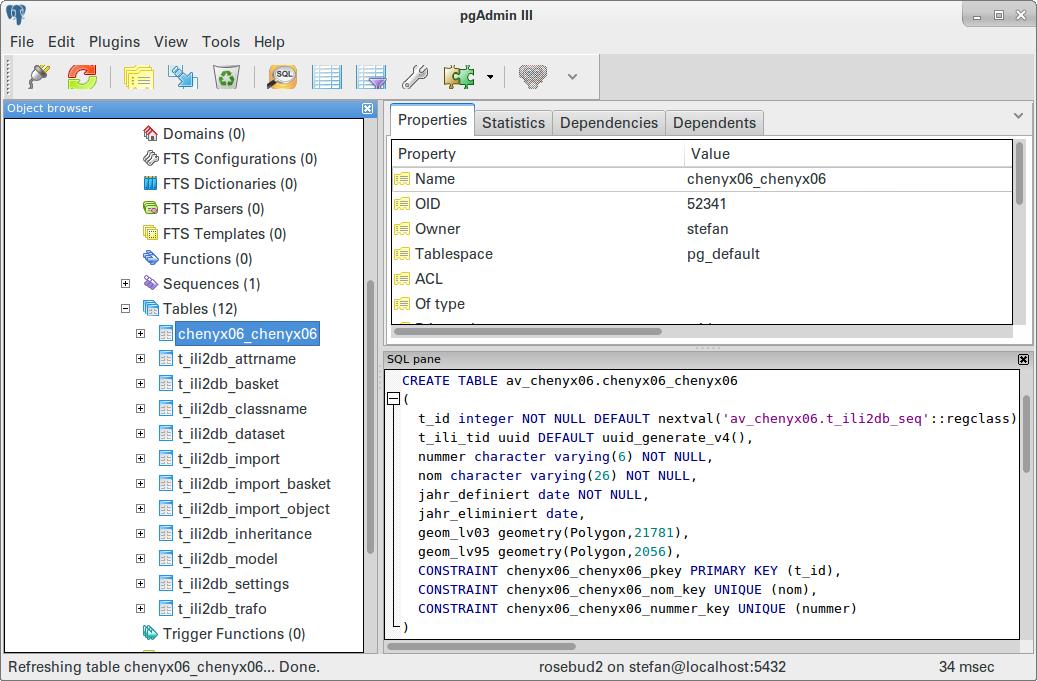The image size is (1037, 681).
Task: Expand the t_ili2db_import table node
Action: point(140,459)
